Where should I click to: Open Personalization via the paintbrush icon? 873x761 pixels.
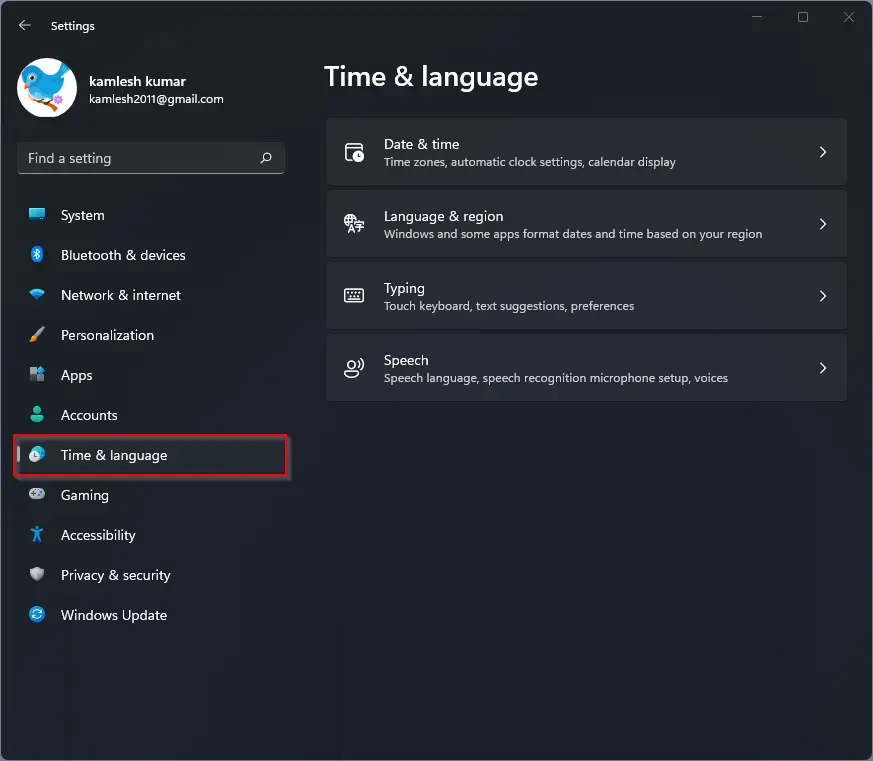(37, 335)
